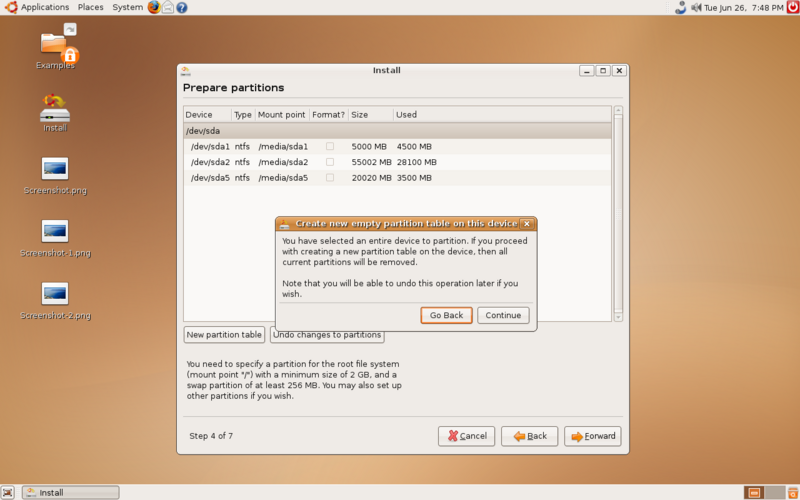This screenshot has width=800, height=500.
Task: Click the Type column header
Action: pyautogui.click(x=243, y=115)
